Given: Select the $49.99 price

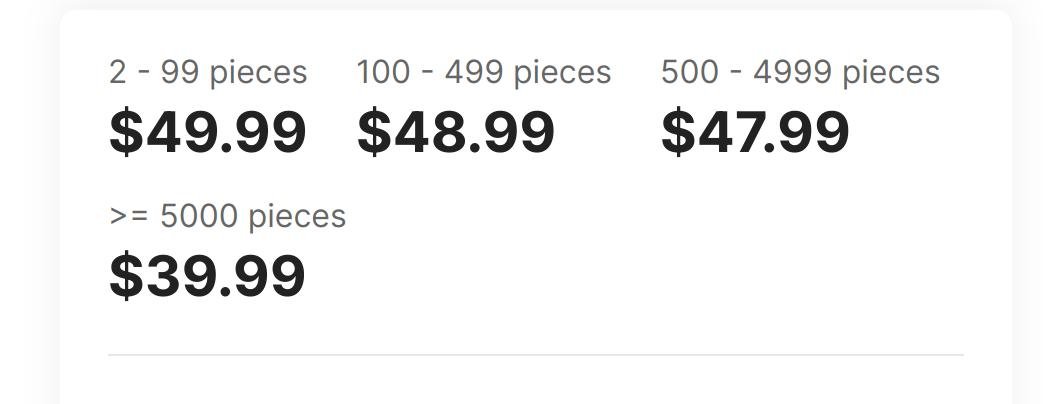Looking at the screenshot, I should coord(207,132).
